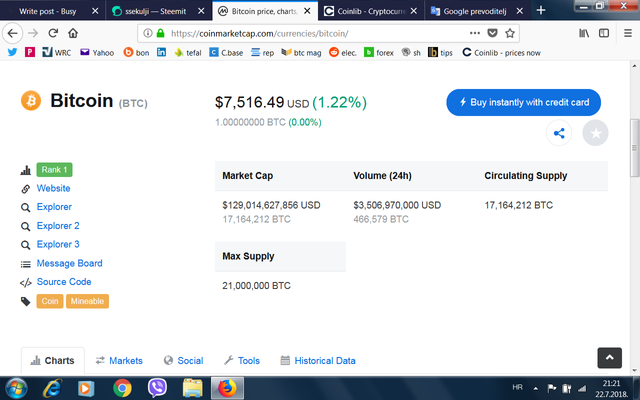The height and width of the screenshot is (400, 640).
Task: Go to the Firefox Home page icon
Action: point(73,33)
